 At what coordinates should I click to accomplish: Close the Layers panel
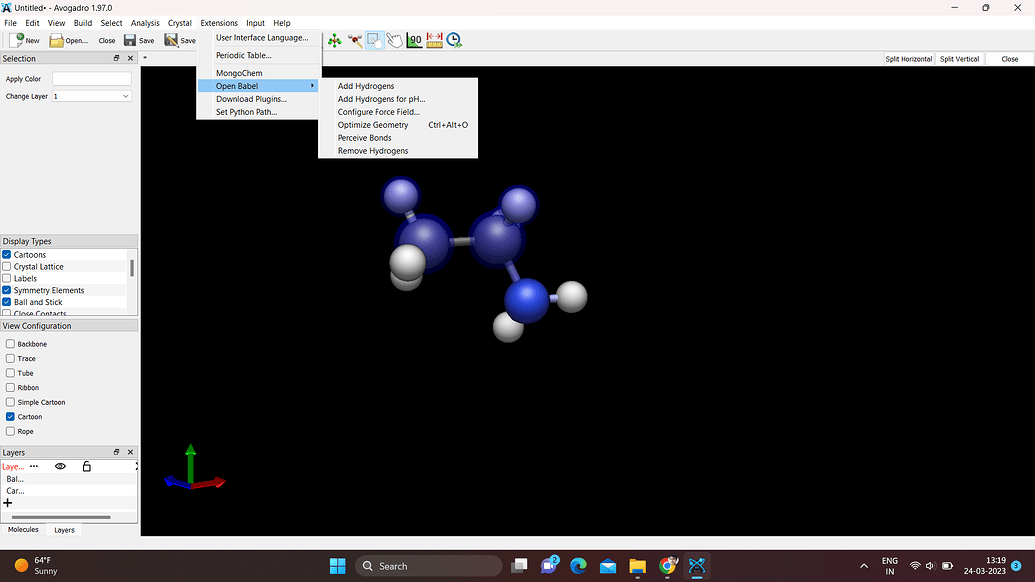[x=130, y=452]
